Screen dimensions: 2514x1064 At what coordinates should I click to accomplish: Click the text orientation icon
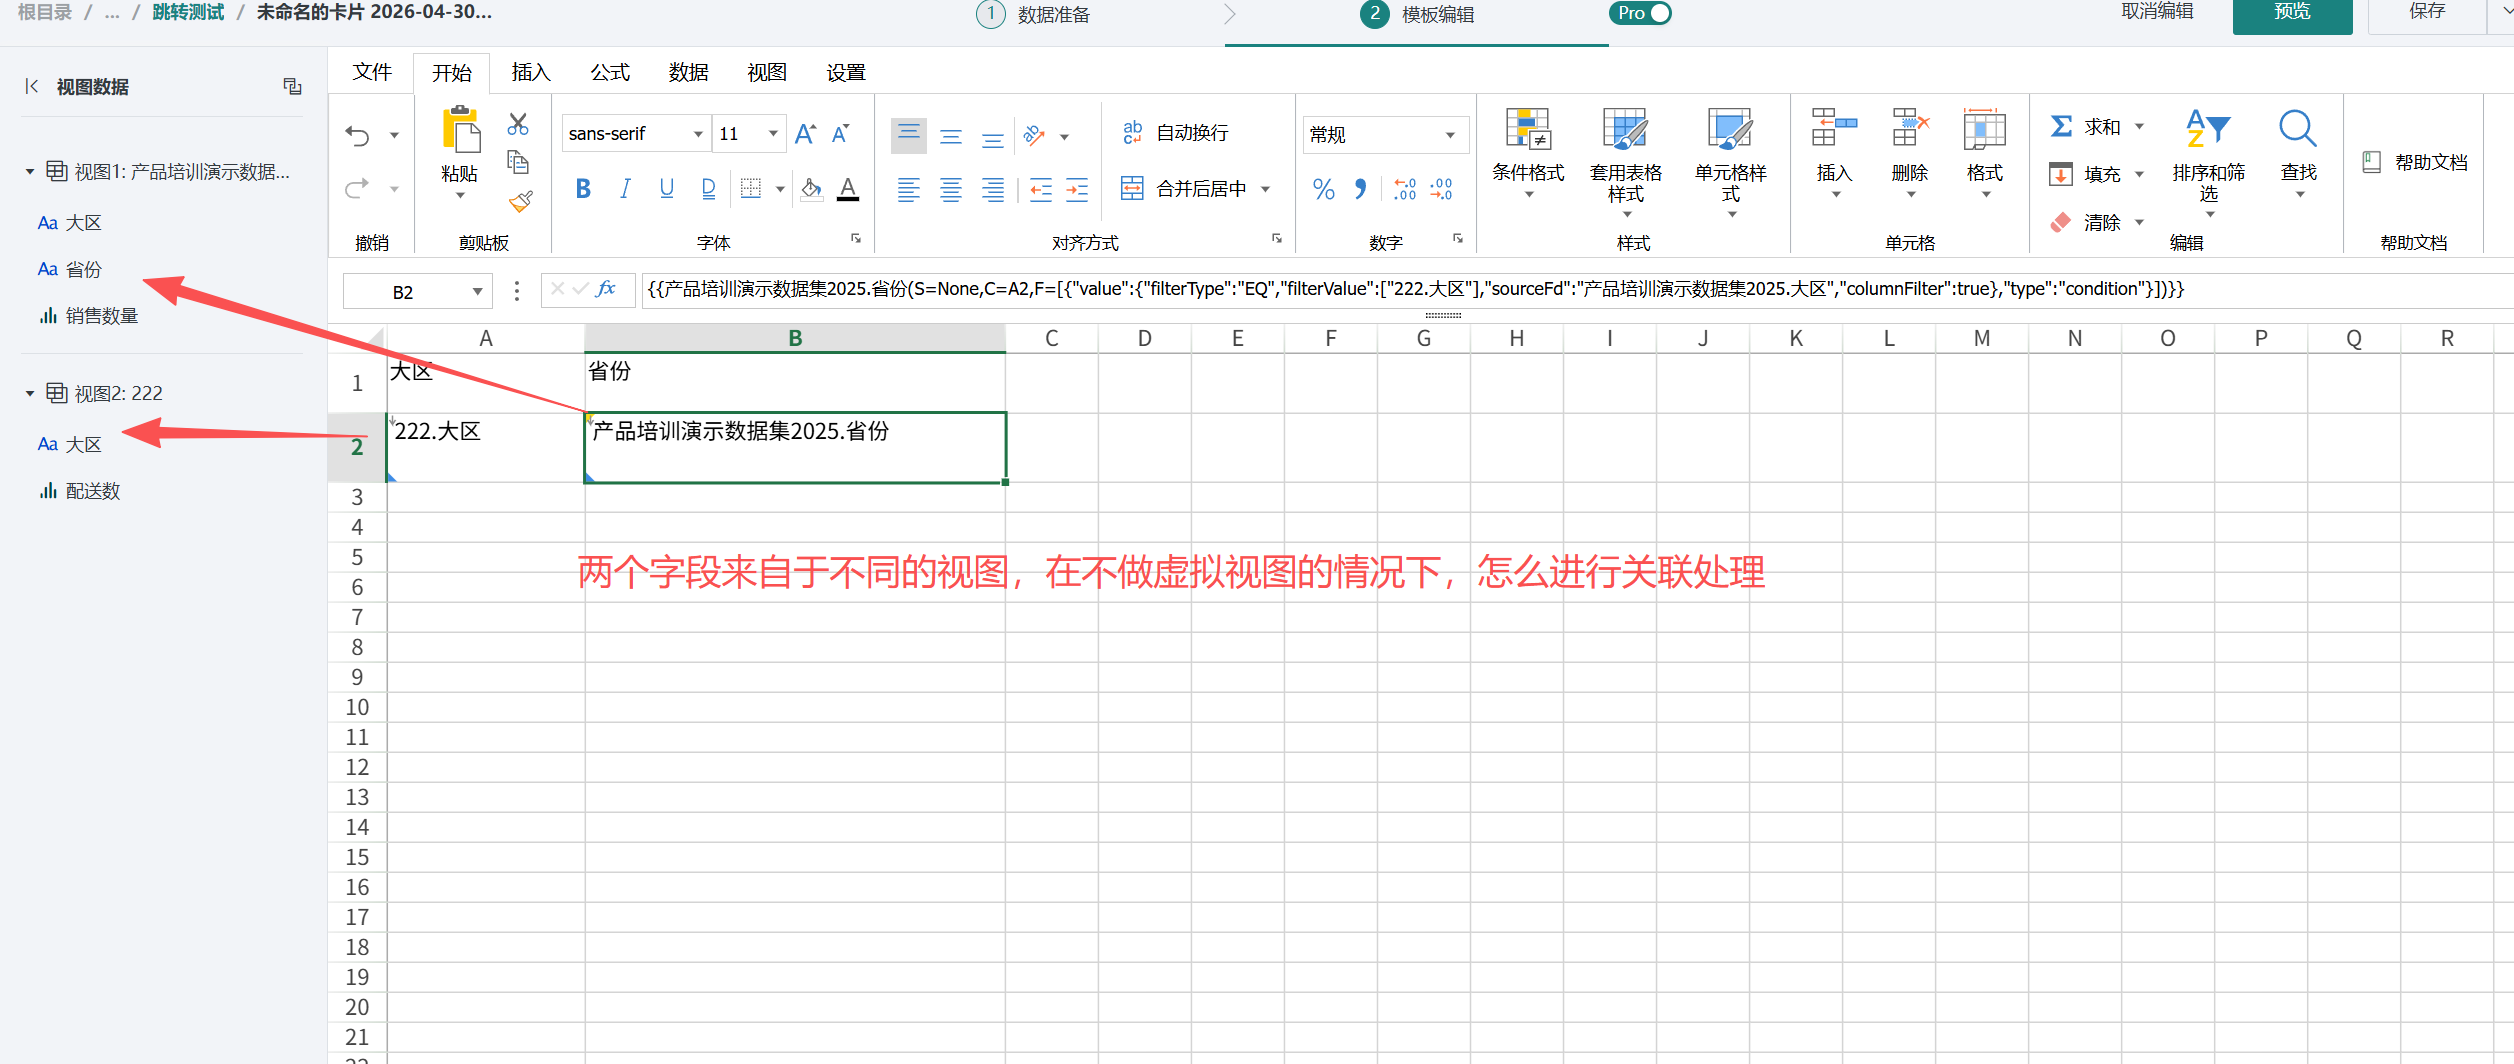pyautogui.click(x=1035, y=135)
